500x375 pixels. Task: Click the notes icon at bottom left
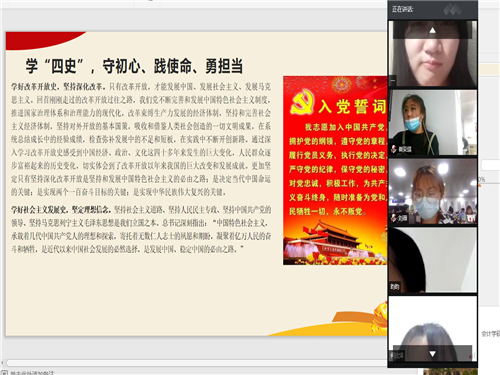pyautogui.click(x=4, y=373)
